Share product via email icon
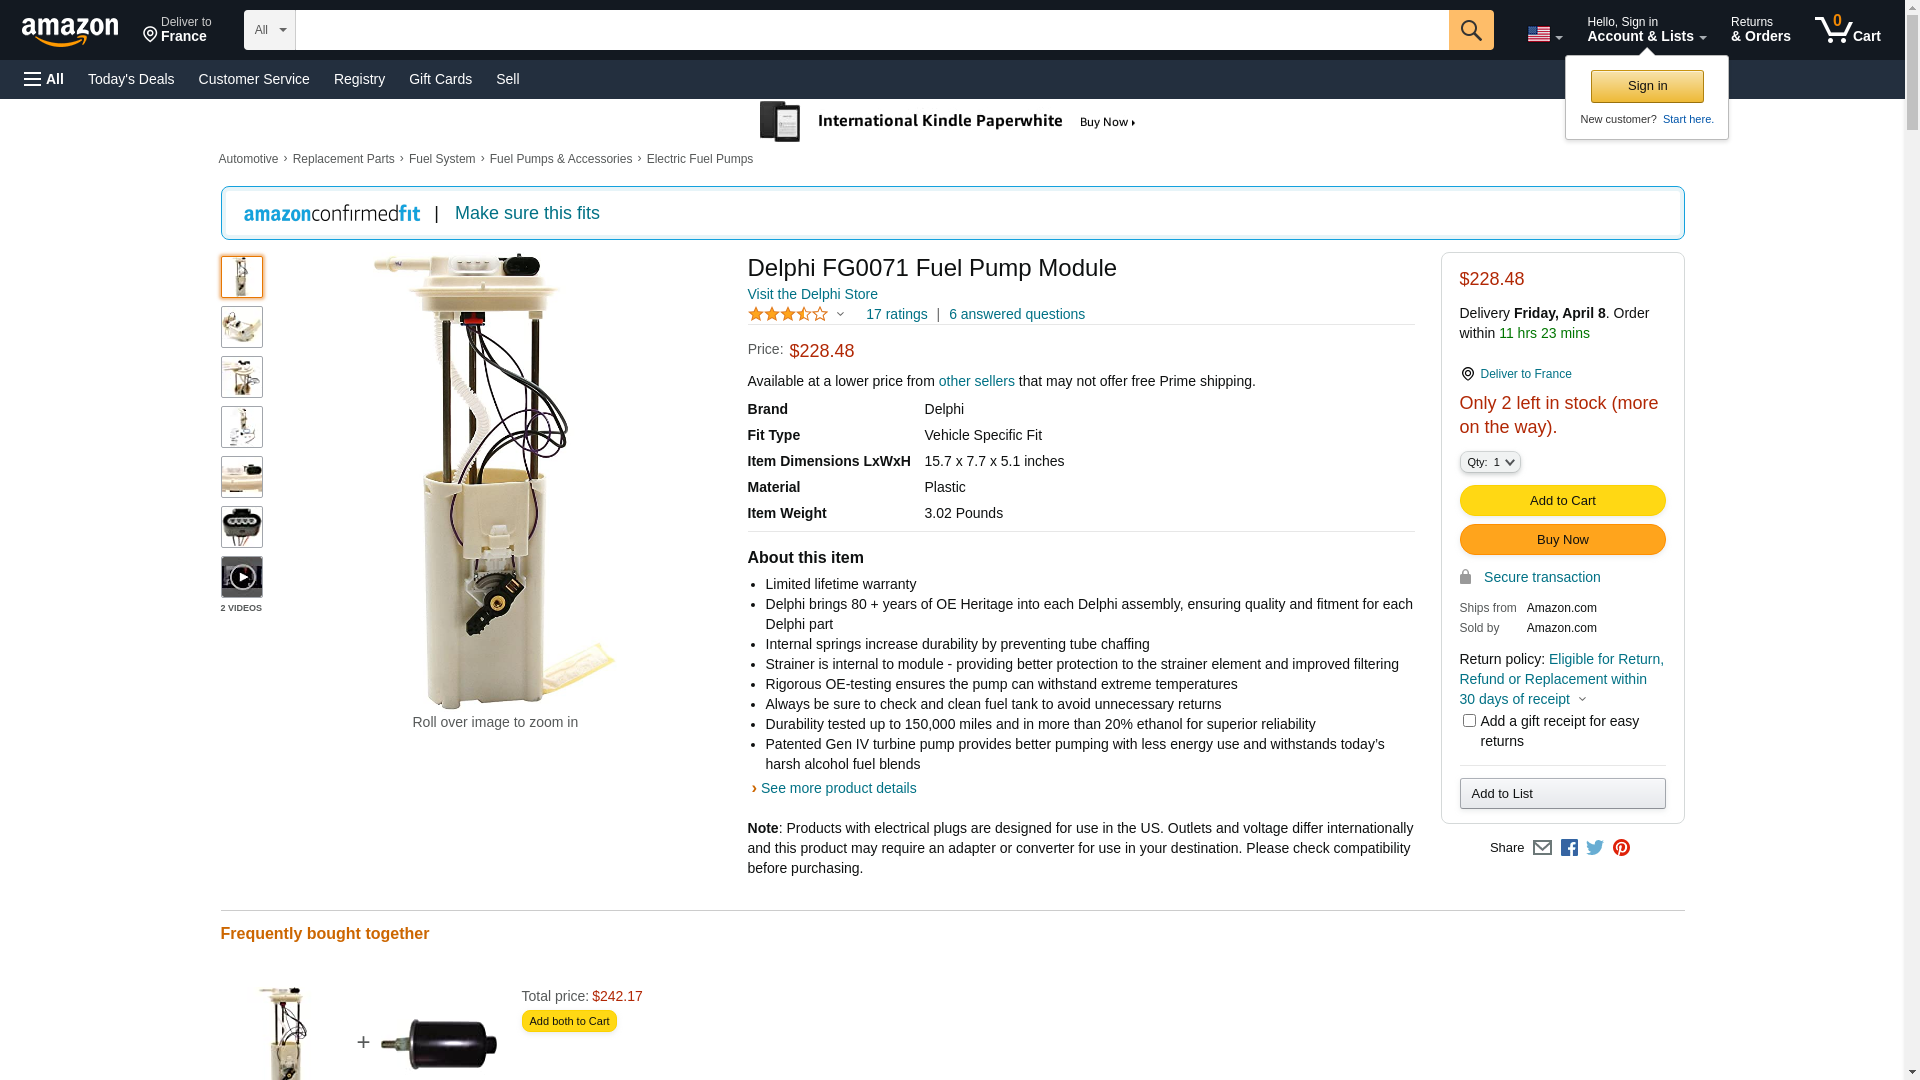The width and height of the screenshot is (1920, 1080). click(1542, 848)
